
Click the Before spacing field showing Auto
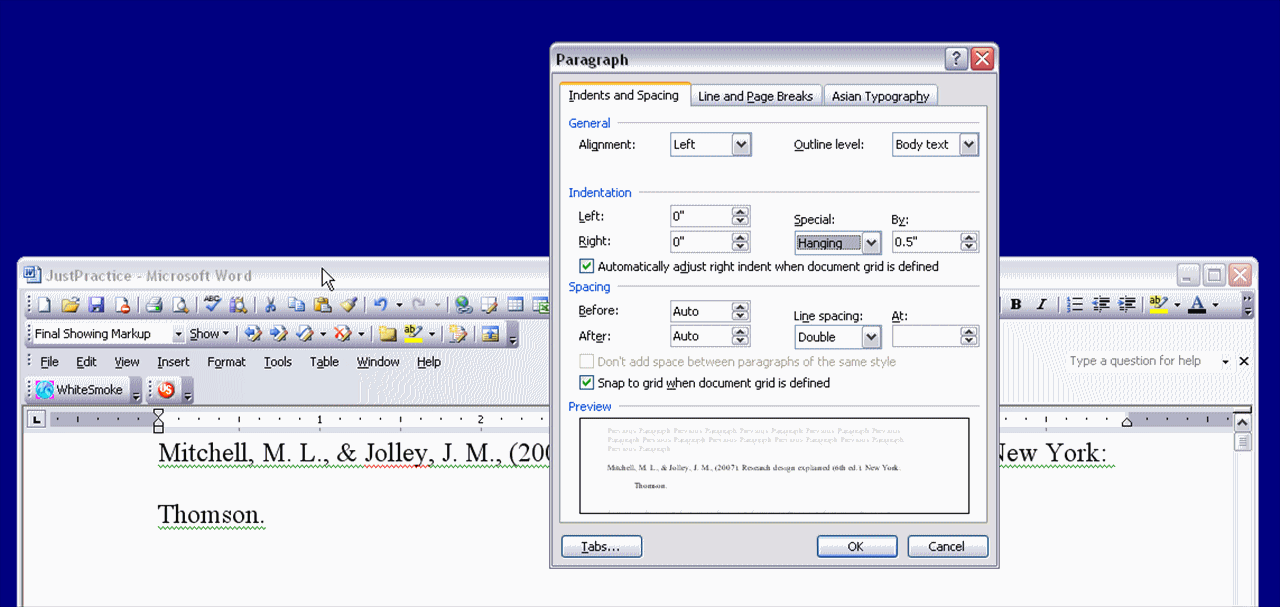pyautogui.click(x=701, y=311)
